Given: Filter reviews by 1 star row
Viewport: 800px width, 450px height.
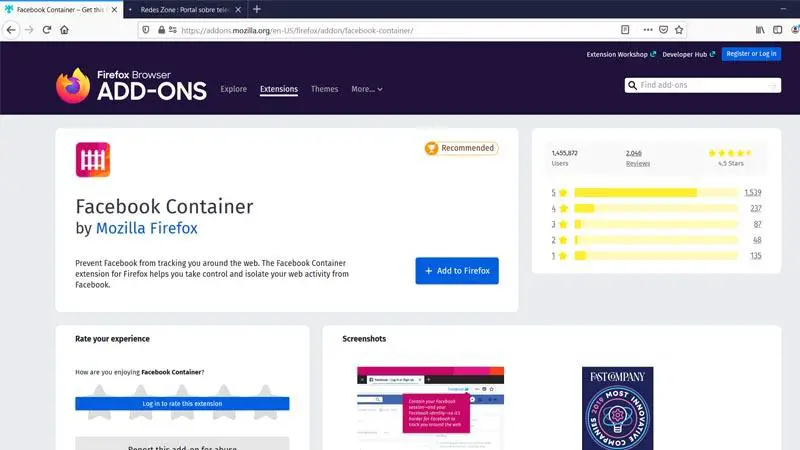Looking at the screenshot, I should [x=656, y=256].
